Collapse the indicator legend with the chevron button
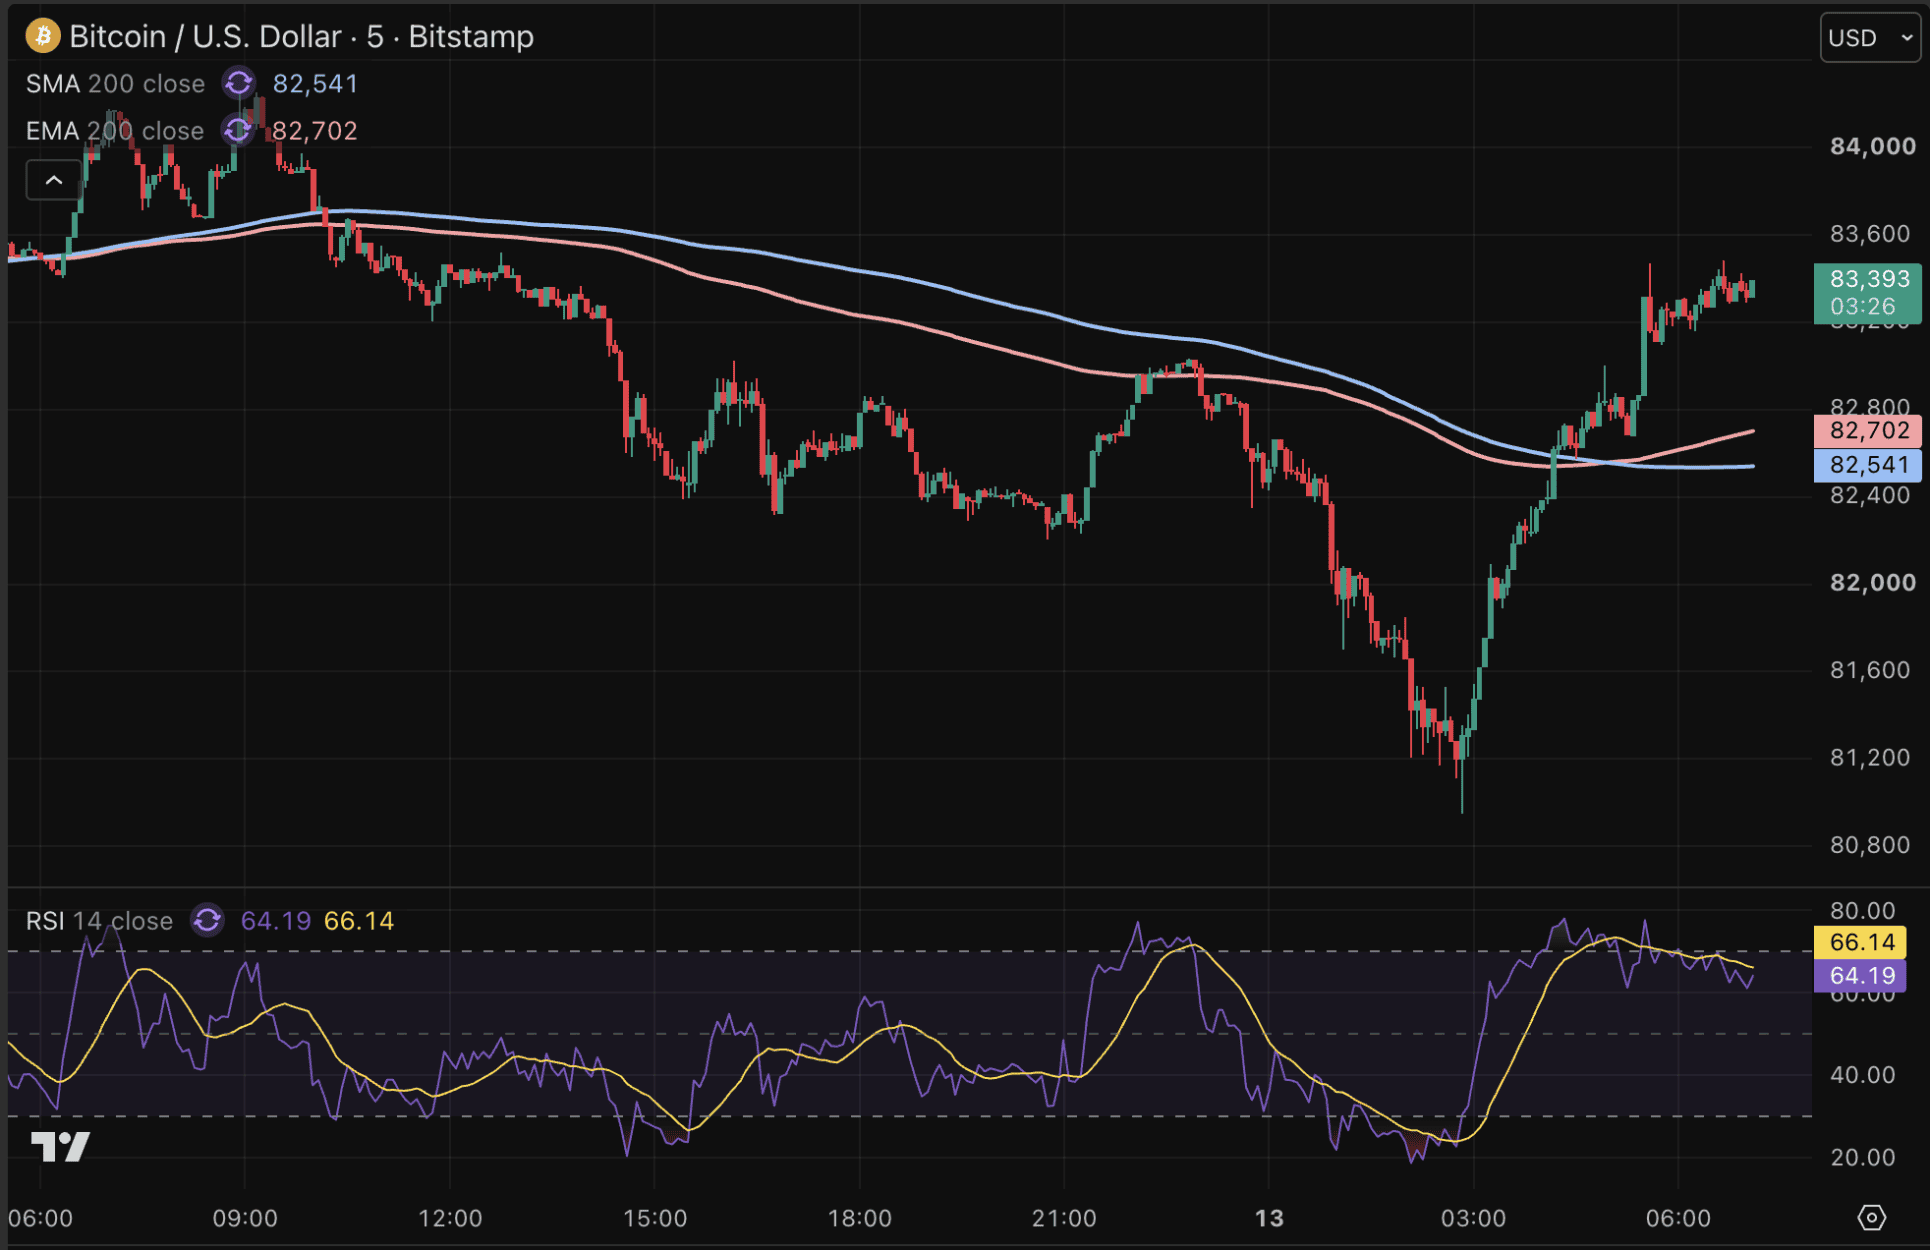1930x1250 pixels. point(54,180)
